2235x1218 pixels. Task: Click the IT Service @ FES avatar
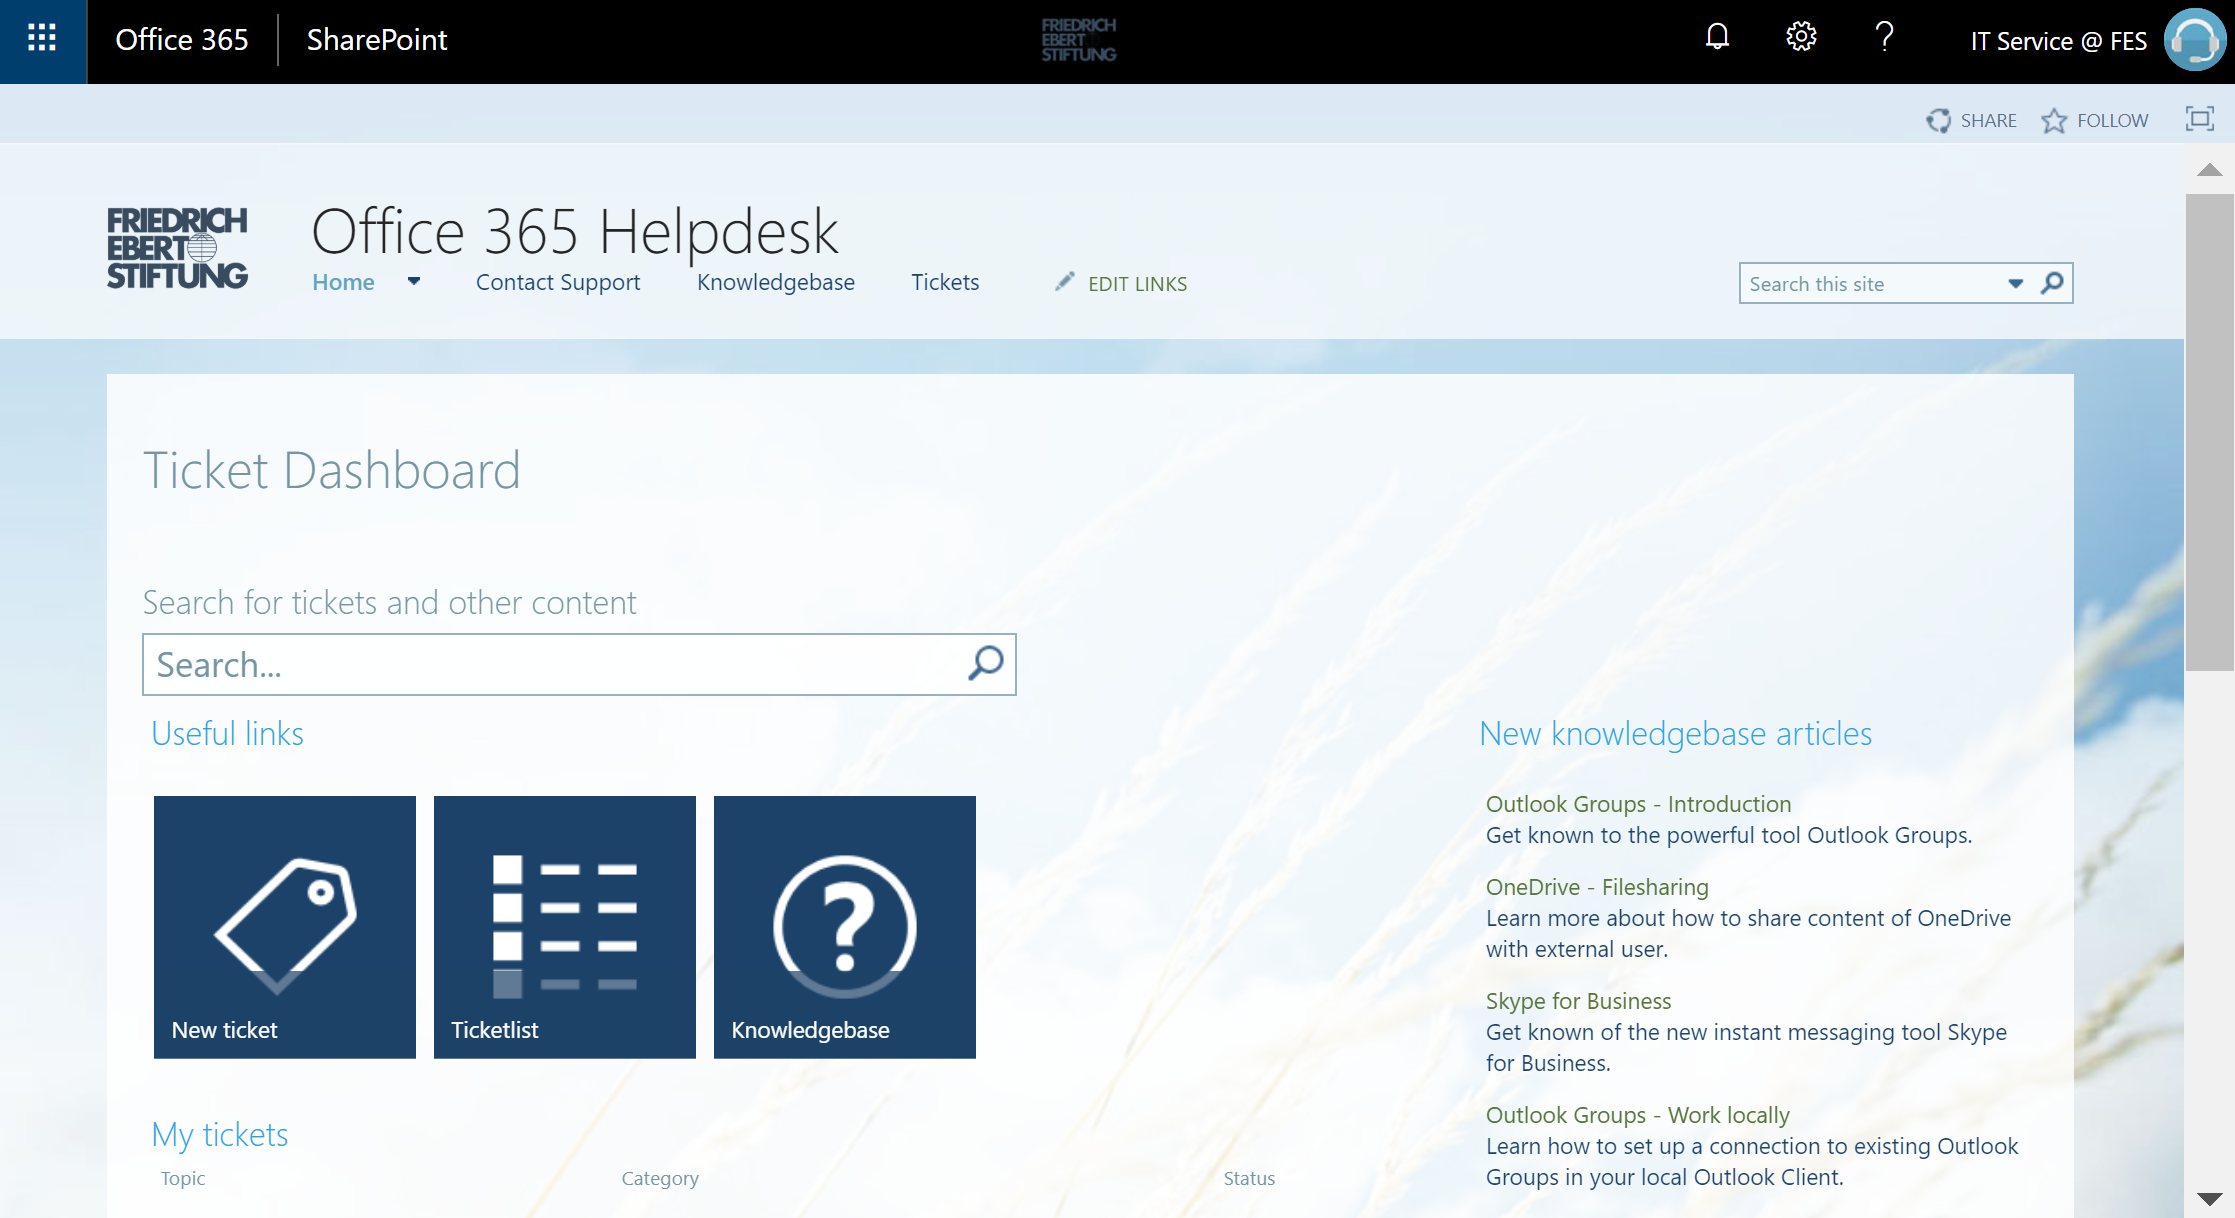[2196, 40]
